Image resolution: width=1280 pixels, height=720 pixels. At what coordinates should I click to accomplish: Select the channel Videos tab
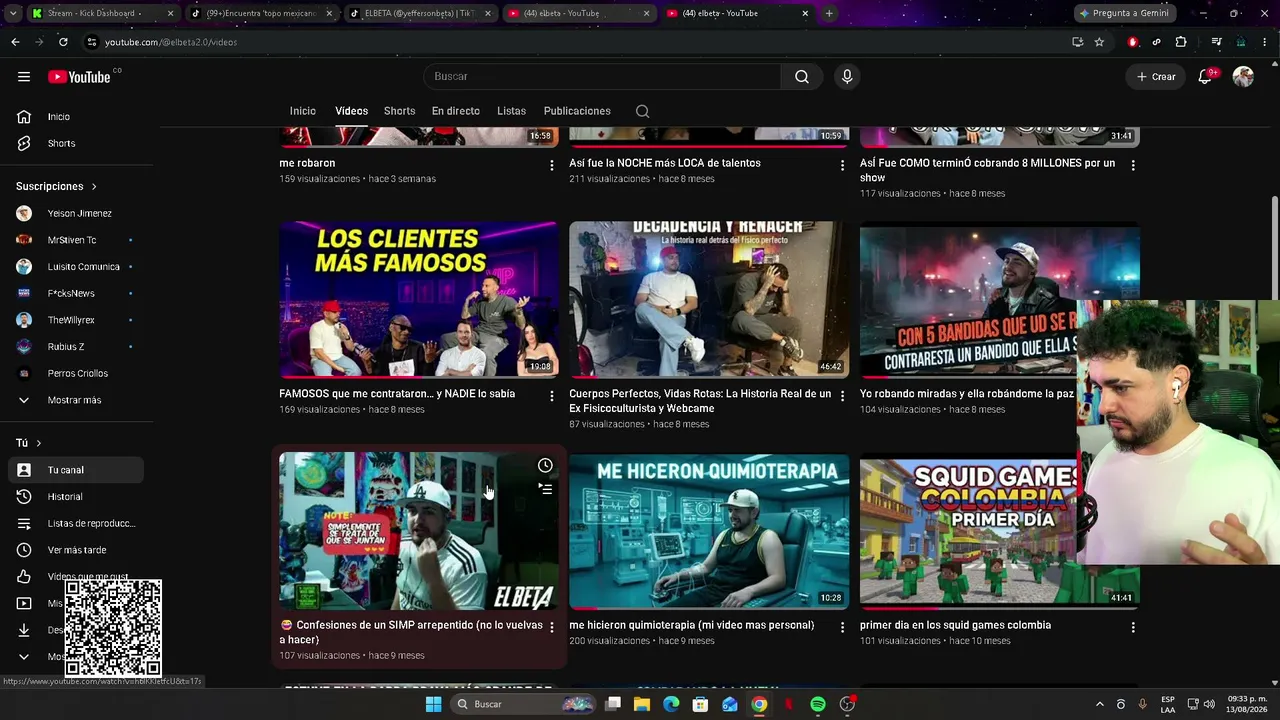click(351, 111)
